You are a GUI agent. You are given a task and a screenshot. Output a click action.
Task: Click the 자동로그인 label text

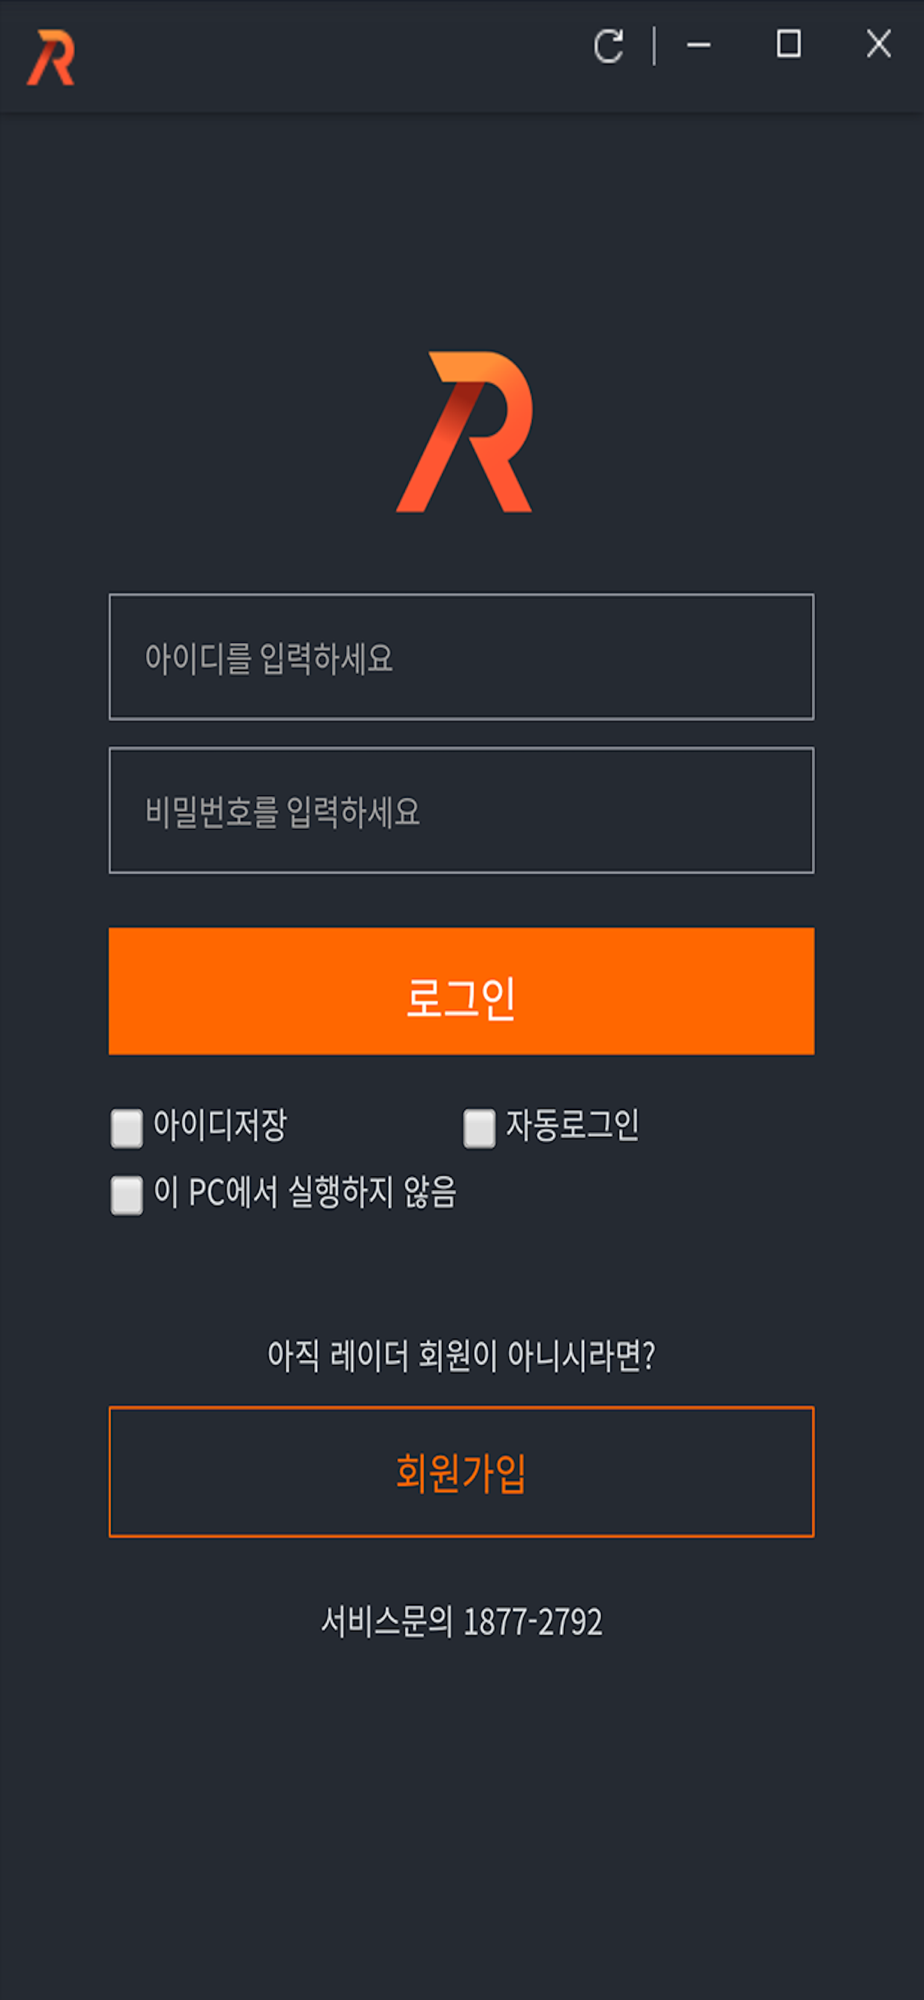pyautogui.click(x=572, y=1126)
